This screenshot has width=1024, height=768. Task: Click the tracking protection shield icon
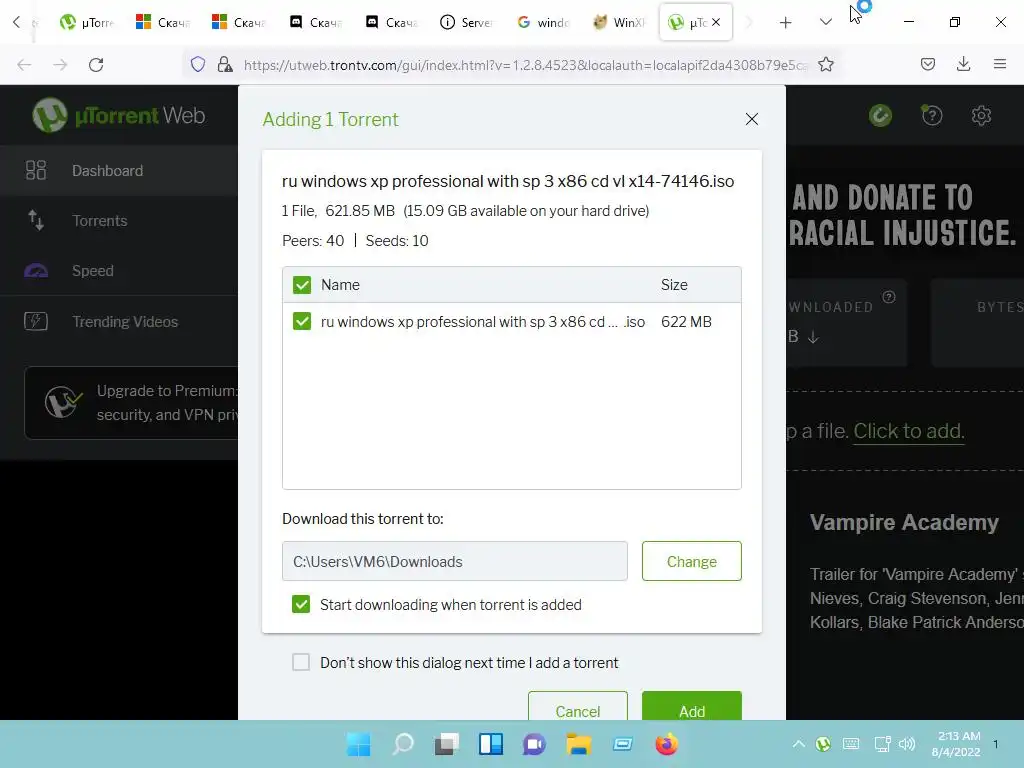pyautogui.click(x=198, y=64)
